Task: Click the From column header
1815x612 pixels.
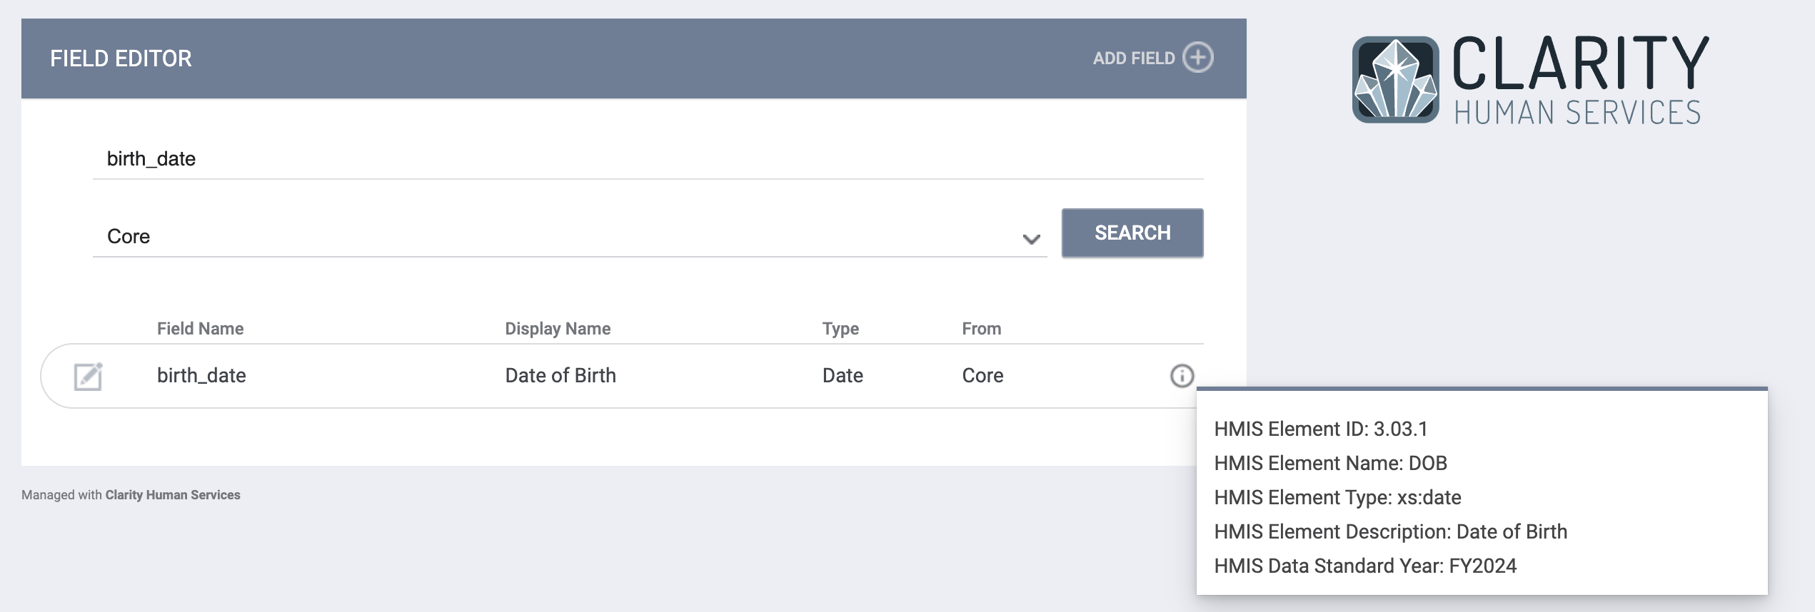Action: pyautogui.click(x=981, y=329)
